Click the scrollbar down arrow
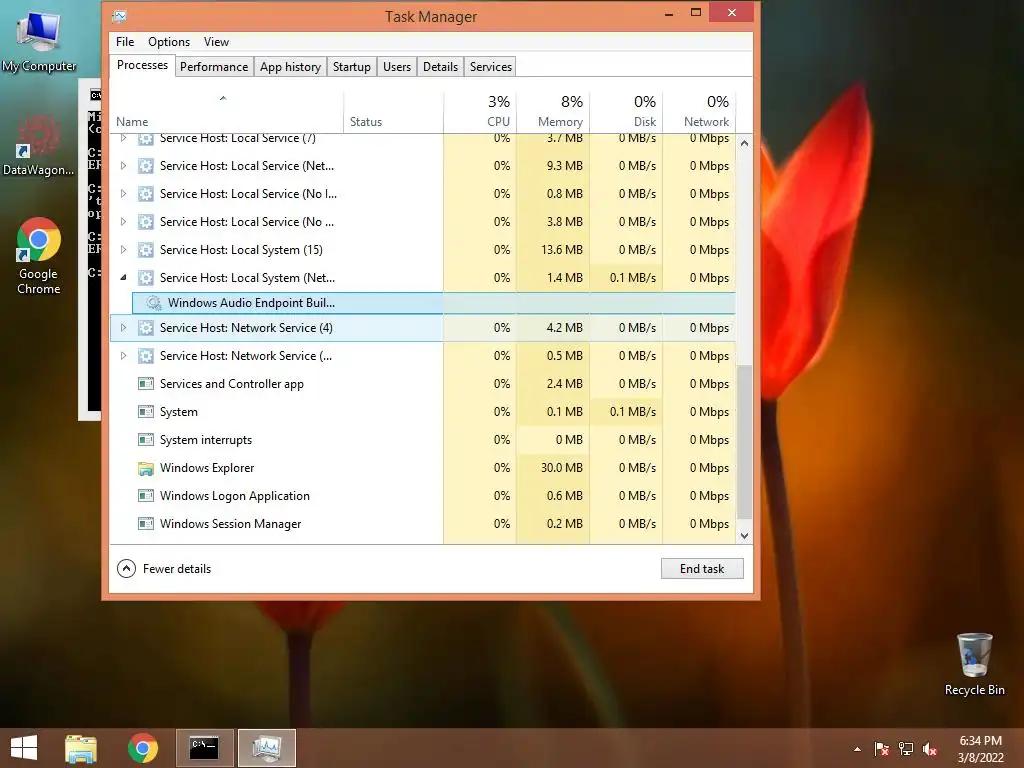Image resolution: width=1024 pixels, height=768 pixels. [744, 536]
